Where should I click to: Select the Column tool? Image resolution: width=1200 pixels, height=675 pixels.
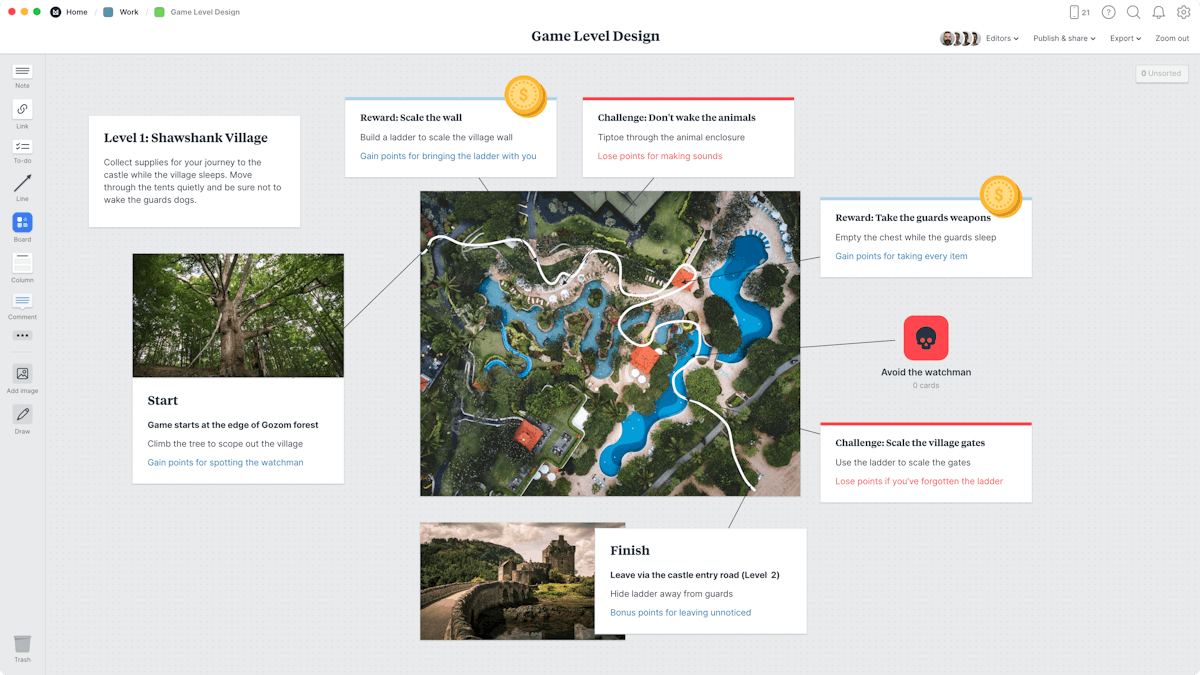coord(22,261)
